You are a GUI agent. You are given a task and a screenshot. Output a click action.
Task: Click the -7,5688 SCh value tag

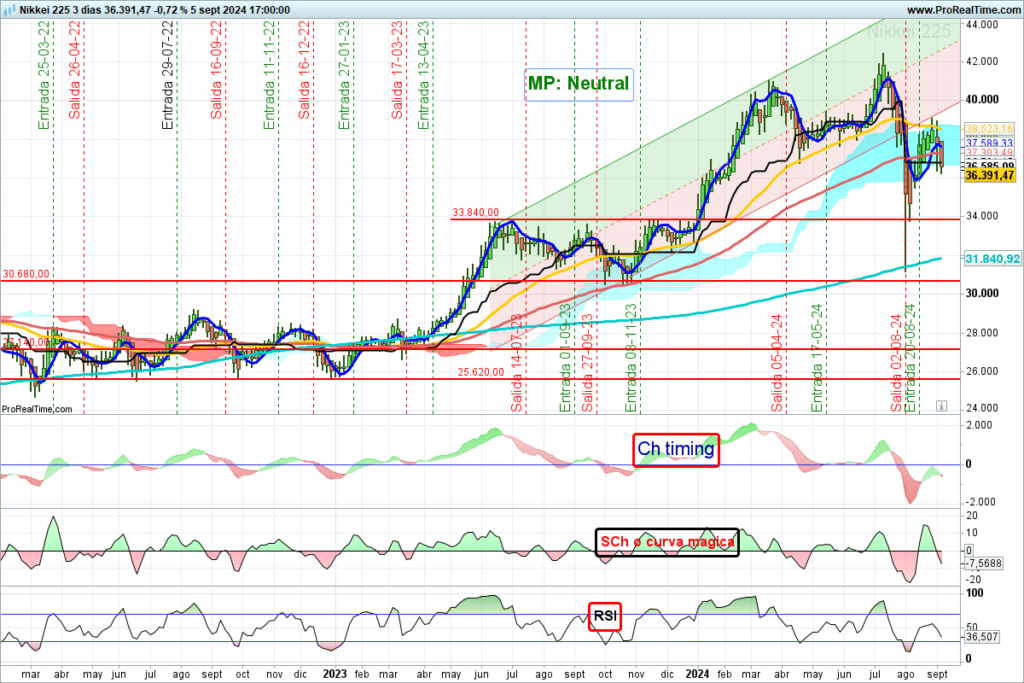click(x=983, y=564)
